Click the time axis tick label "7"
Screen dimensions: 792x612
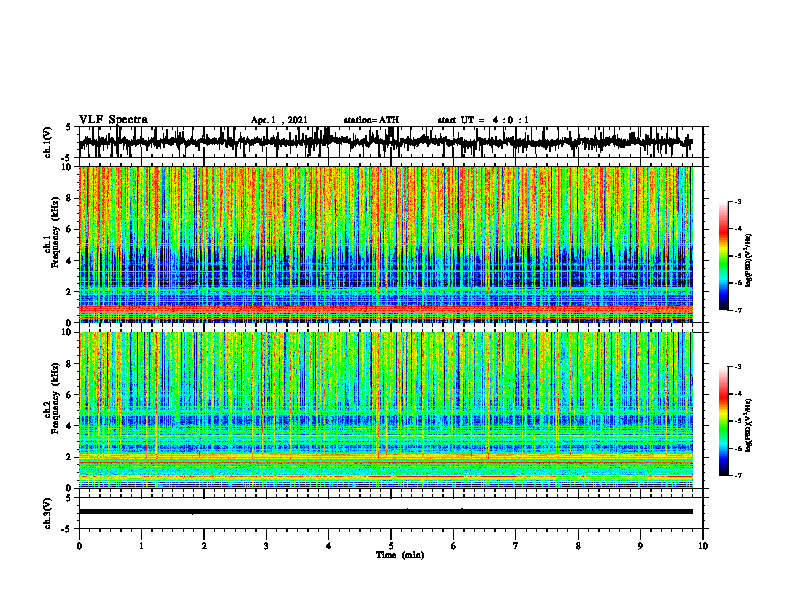516,546
